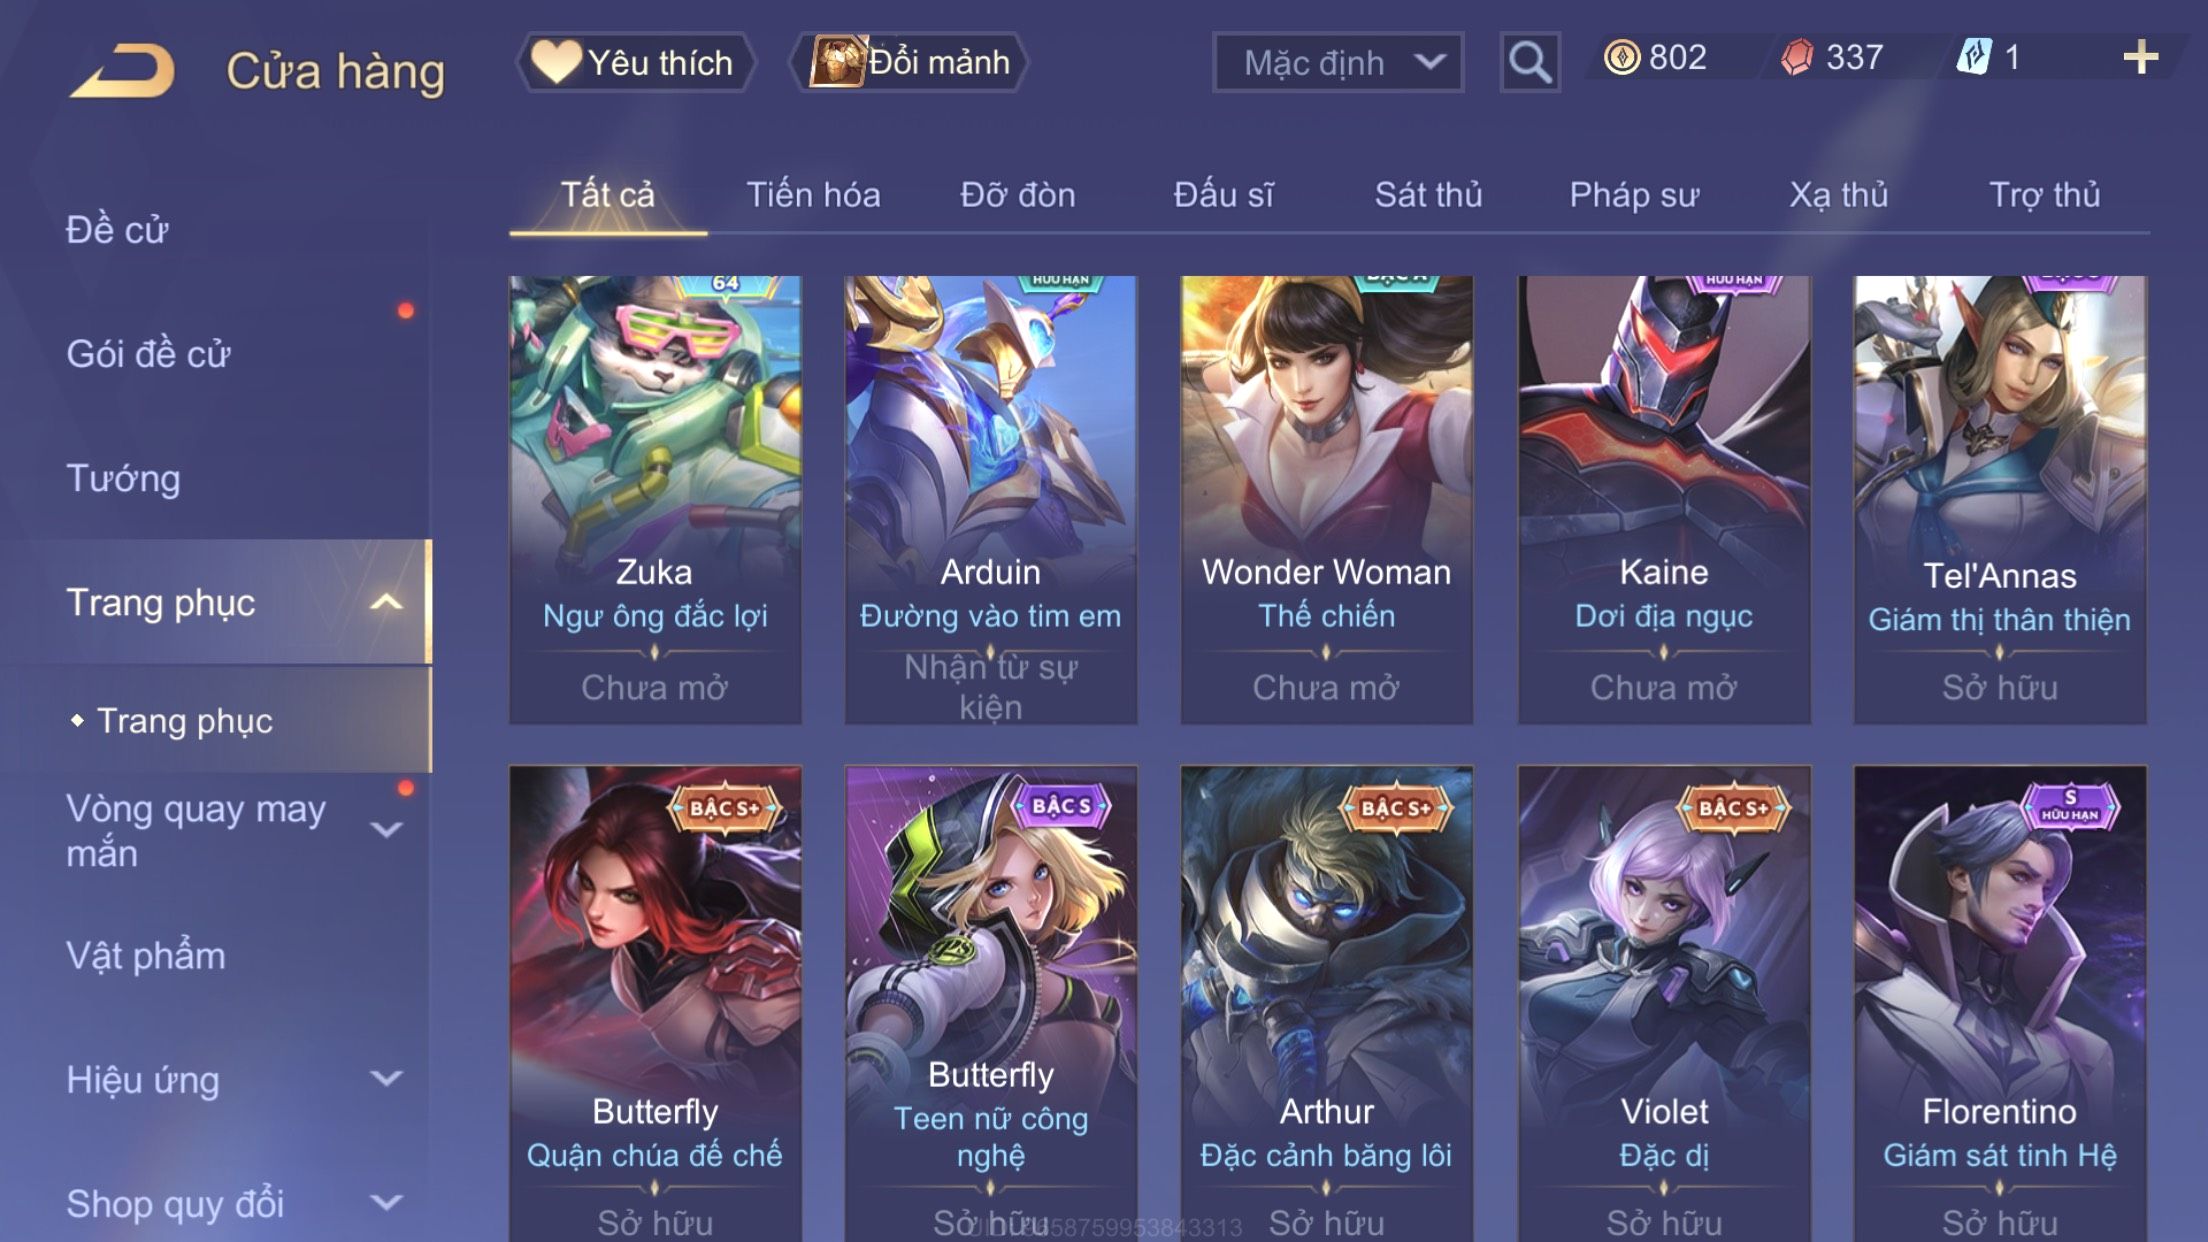2208x1242 pixels.
Task: Open favorites with the heart icon
Action: pos(555,61)
